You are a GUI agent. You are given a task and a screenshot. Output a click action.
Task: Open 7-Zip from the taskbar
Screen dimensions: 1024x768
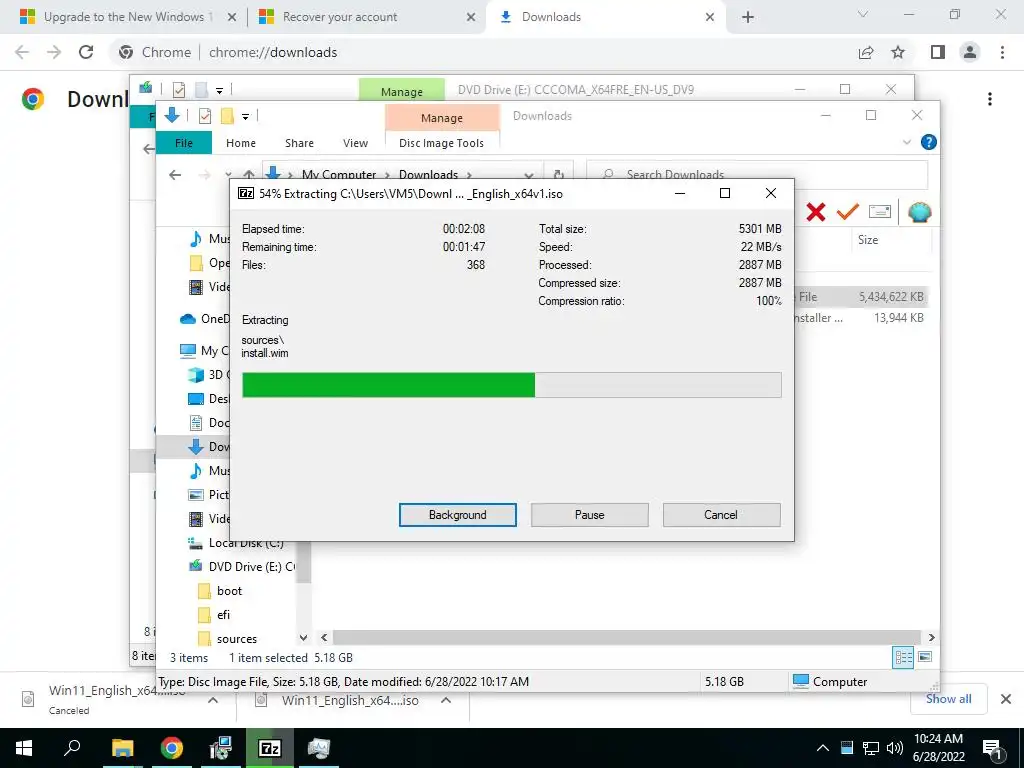[270, 748]
